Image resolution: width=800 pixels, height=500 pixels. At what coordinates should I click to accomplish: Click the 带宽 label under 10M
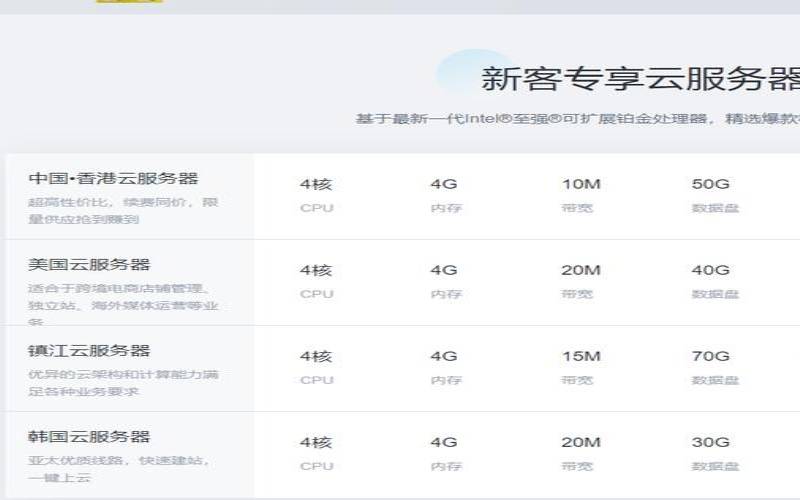[x=577, y=208]
